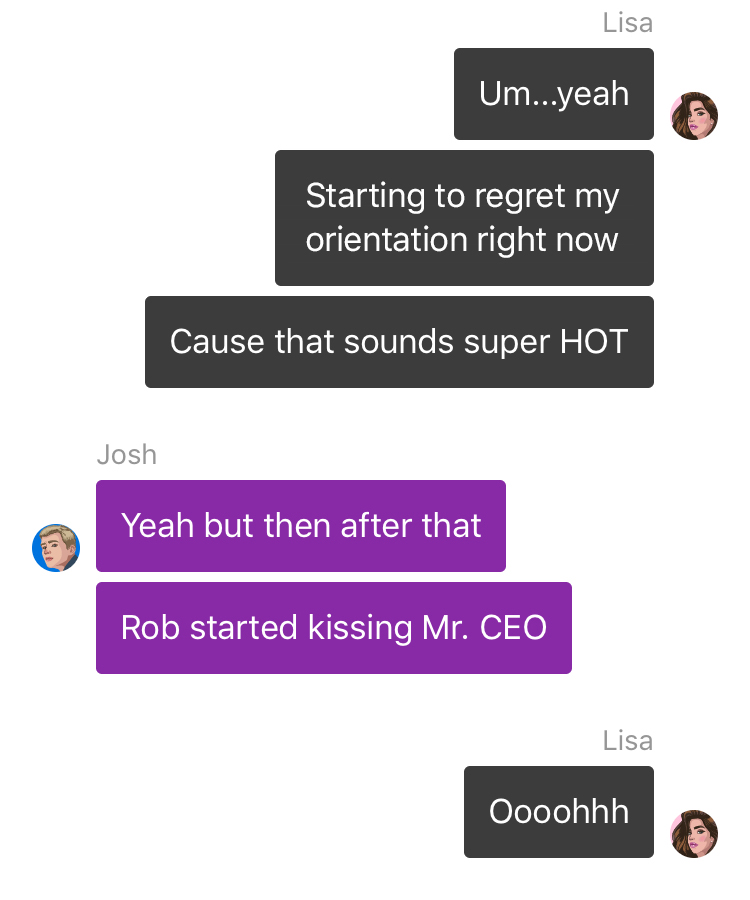Select the "Starting to regret my orientation" message
This screenshot has width=750, height=900.
click(x=464, y=218)
